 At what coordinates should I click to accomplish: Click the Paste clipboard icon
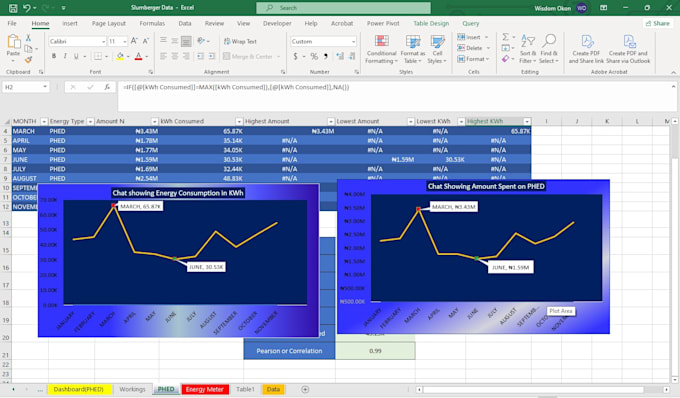(13, 42)
